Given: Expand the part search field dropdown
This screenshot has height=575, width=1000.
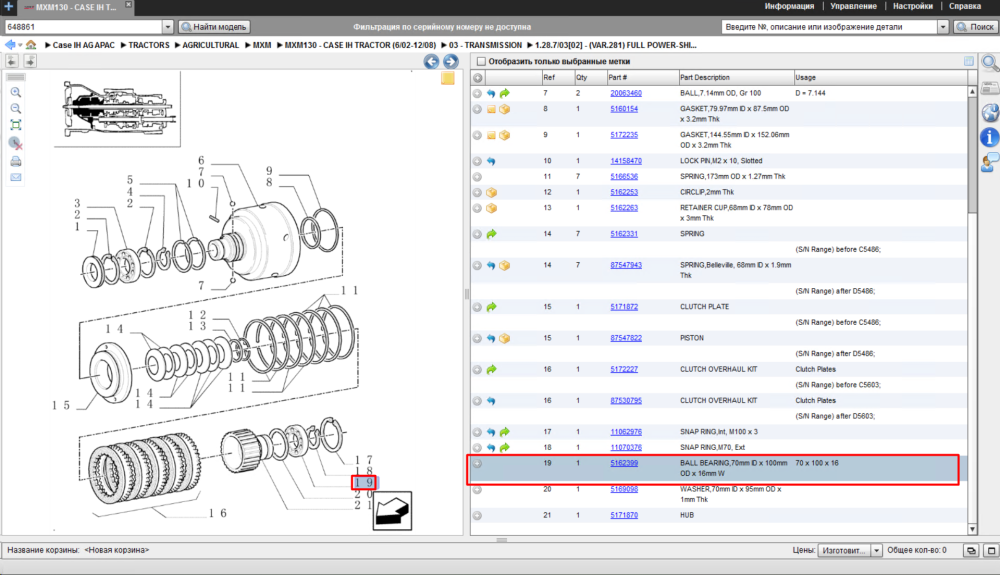Looking at the screenshot, I should 943,27.
